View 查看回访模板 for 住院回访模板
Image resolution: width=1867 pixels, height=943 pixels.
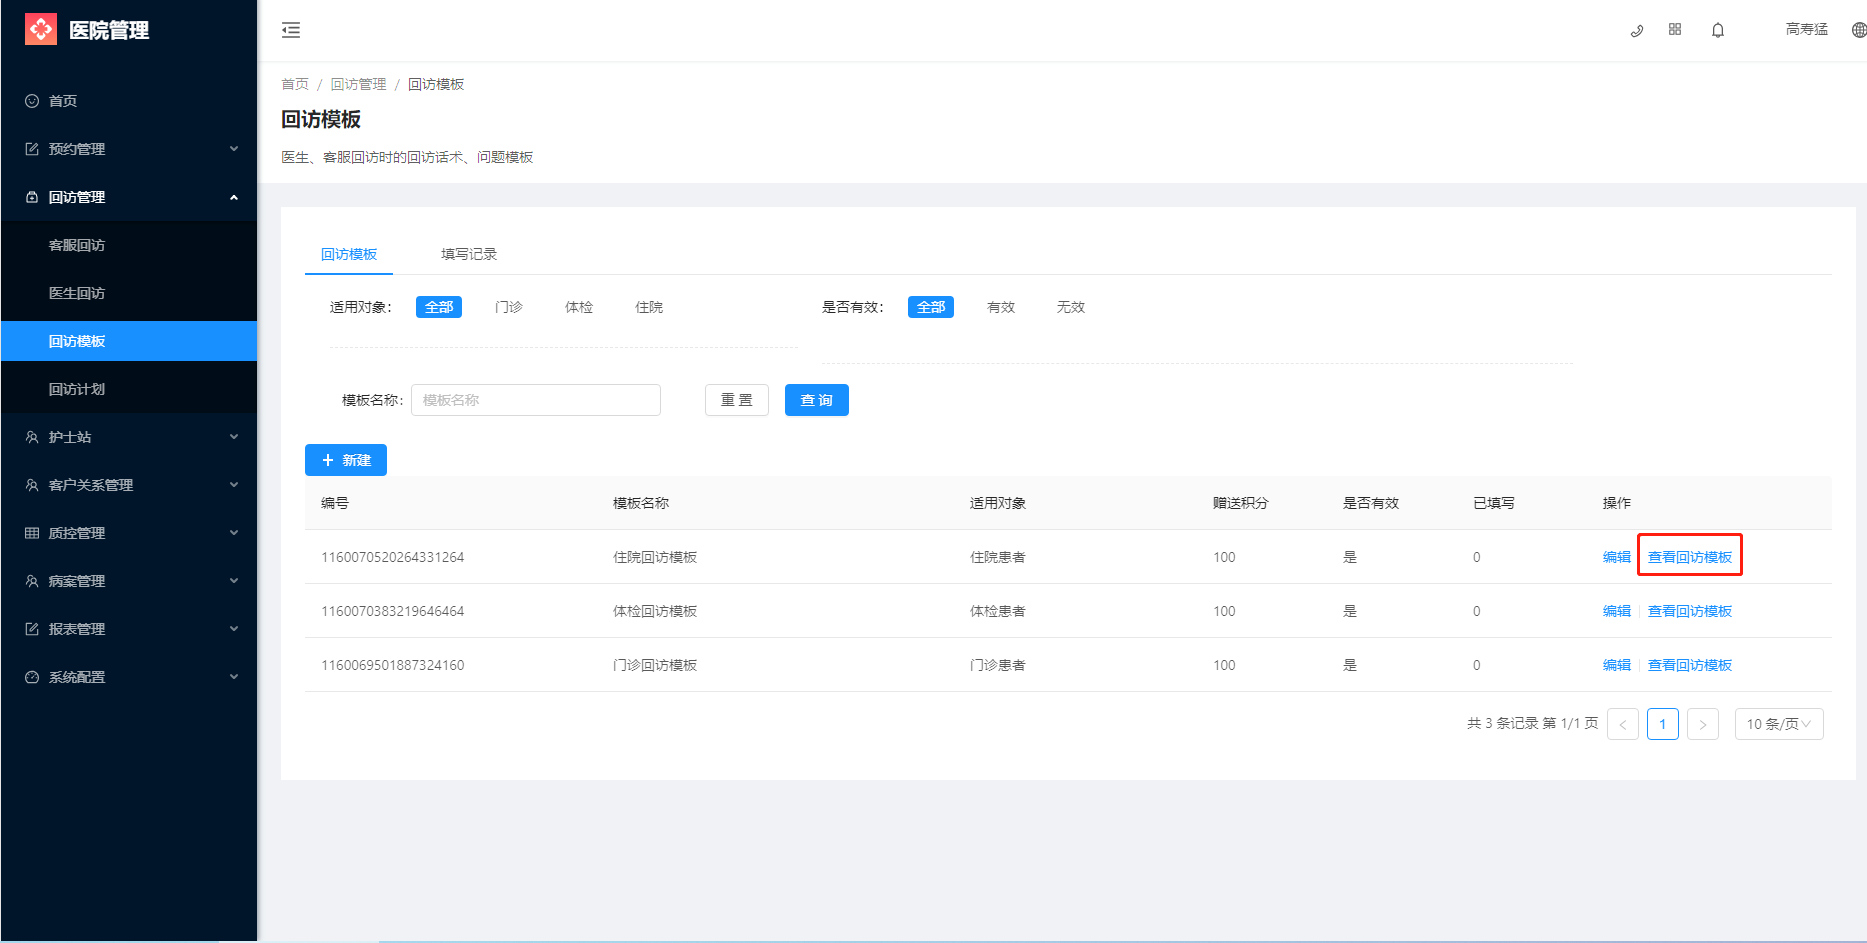tap(1690, 557)
